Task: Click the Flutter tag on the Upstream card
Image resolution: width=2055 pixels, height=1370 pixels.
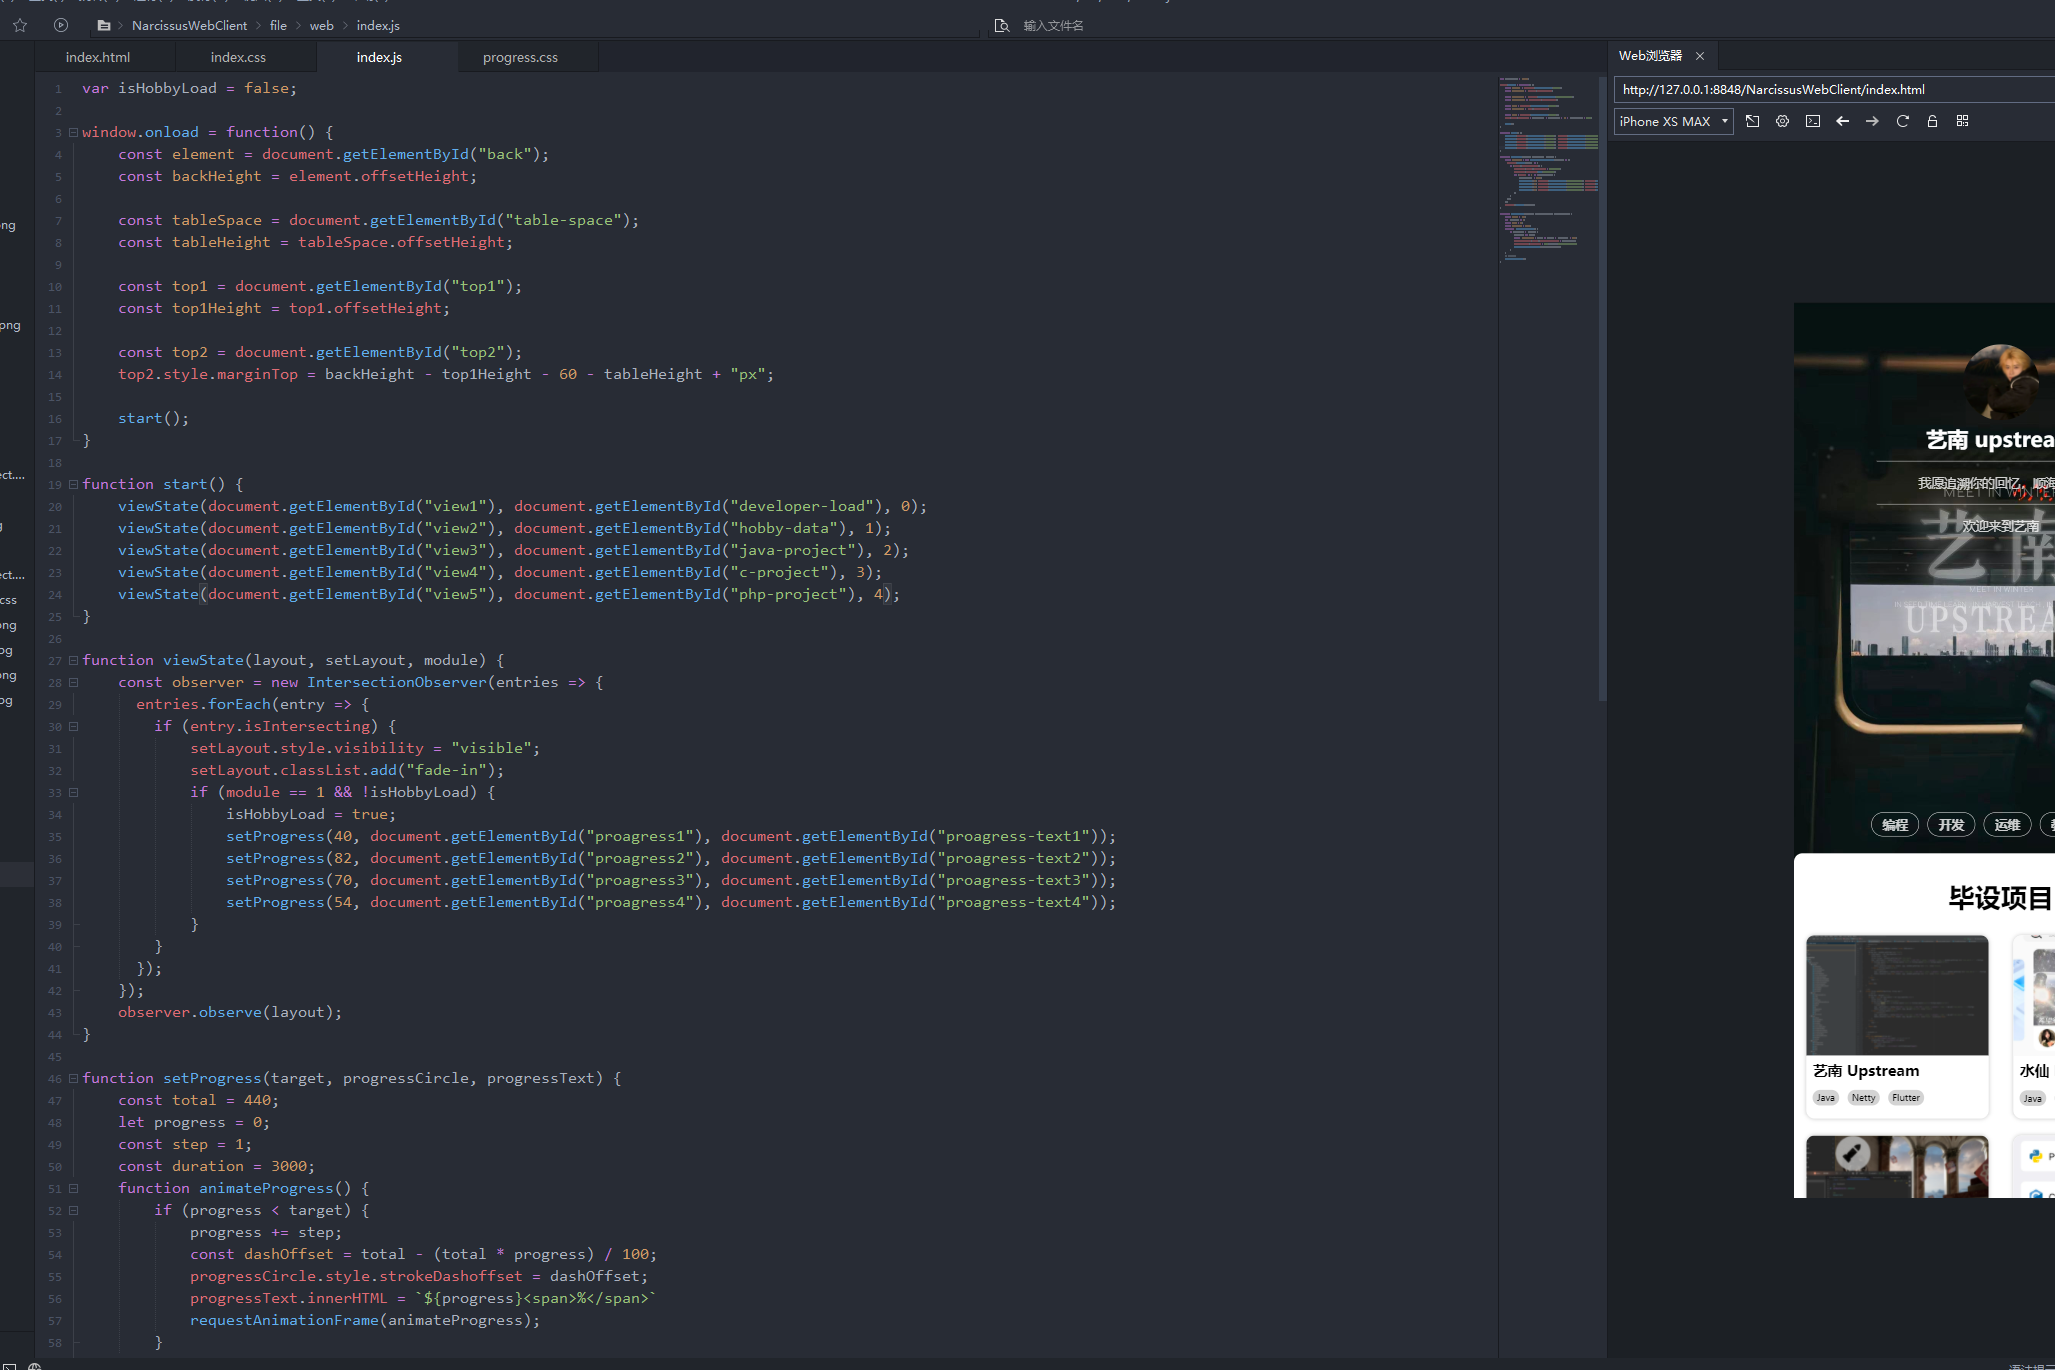Action: point(1906,1098)
